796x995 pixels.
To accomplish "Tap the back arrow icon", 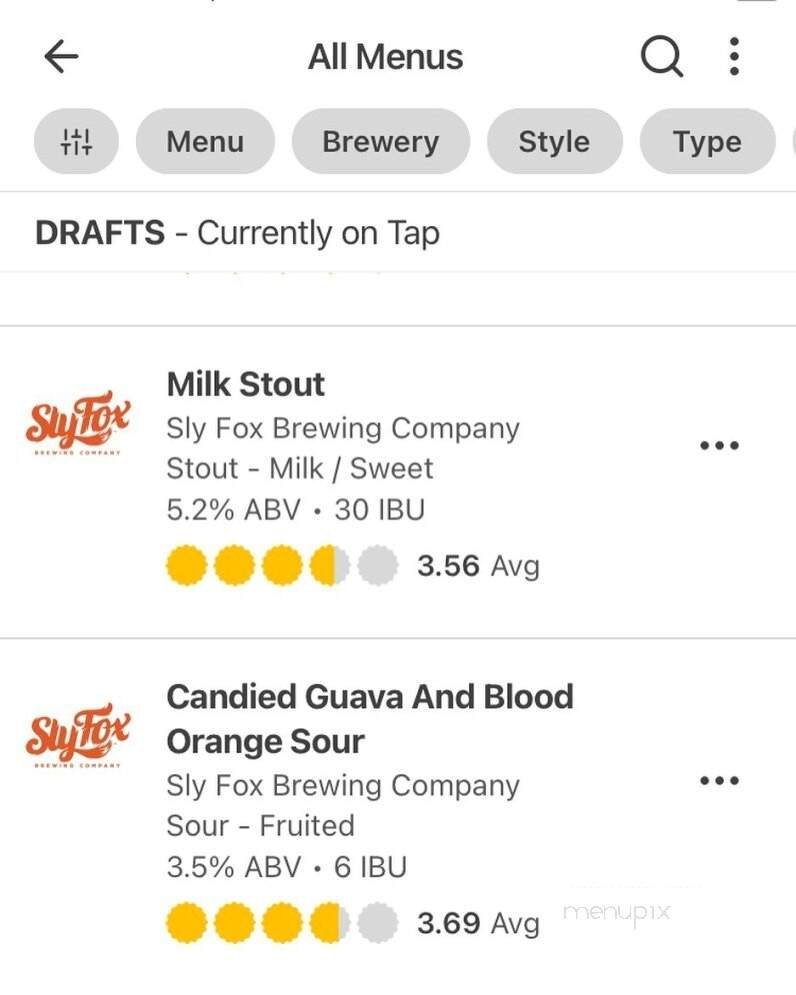I will pos(62,57).
